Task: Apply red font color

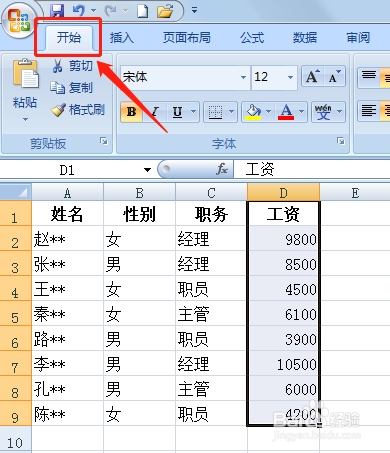Action: coord(286,112)
